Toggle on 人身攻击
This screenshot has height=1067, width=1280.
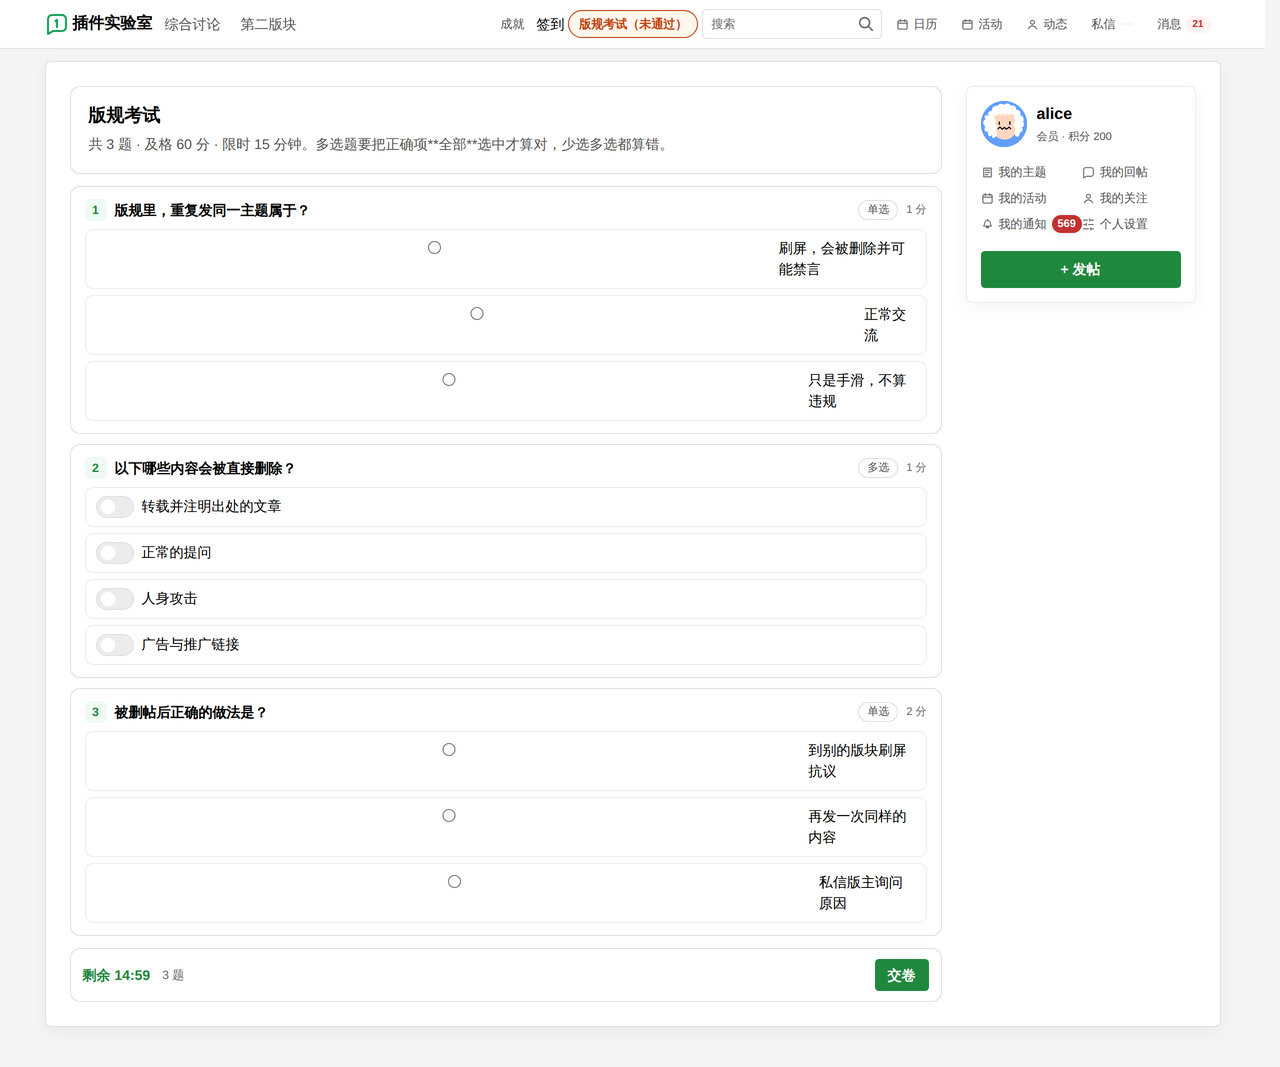(x=115, y=599)
